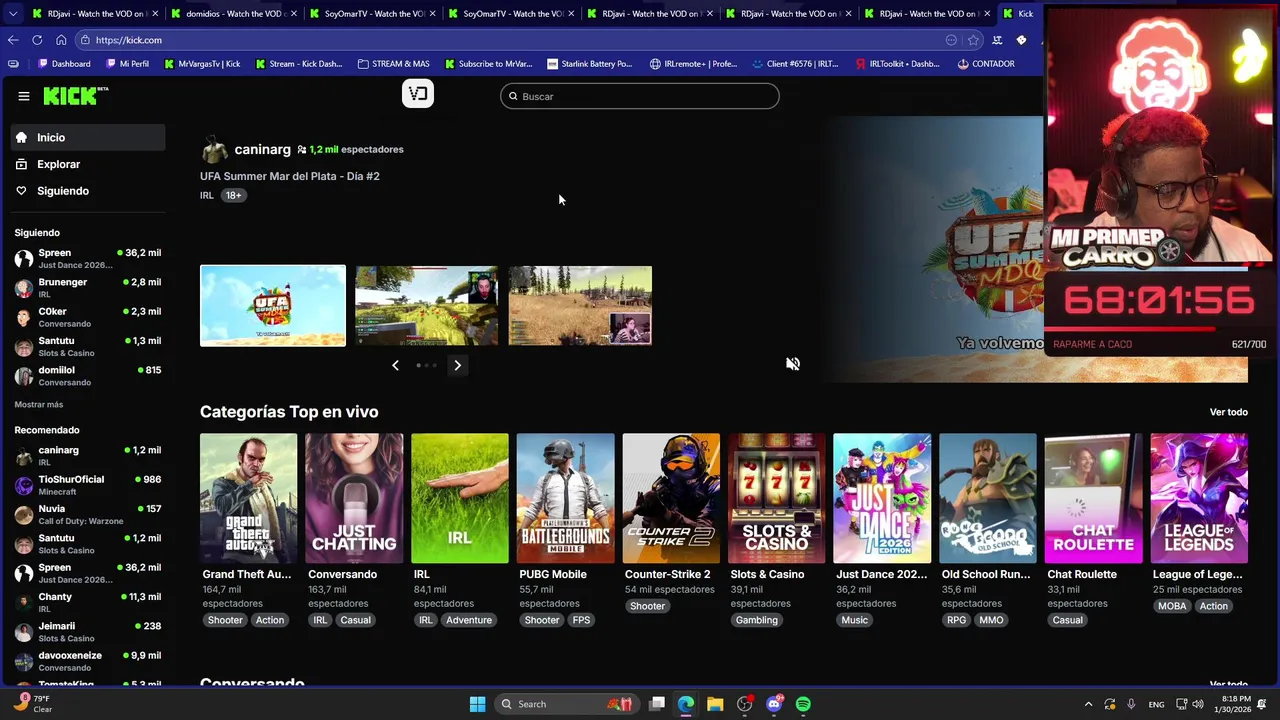Click the RPG tag
This screenshot has height=720, width=1280.
(957, 620)
